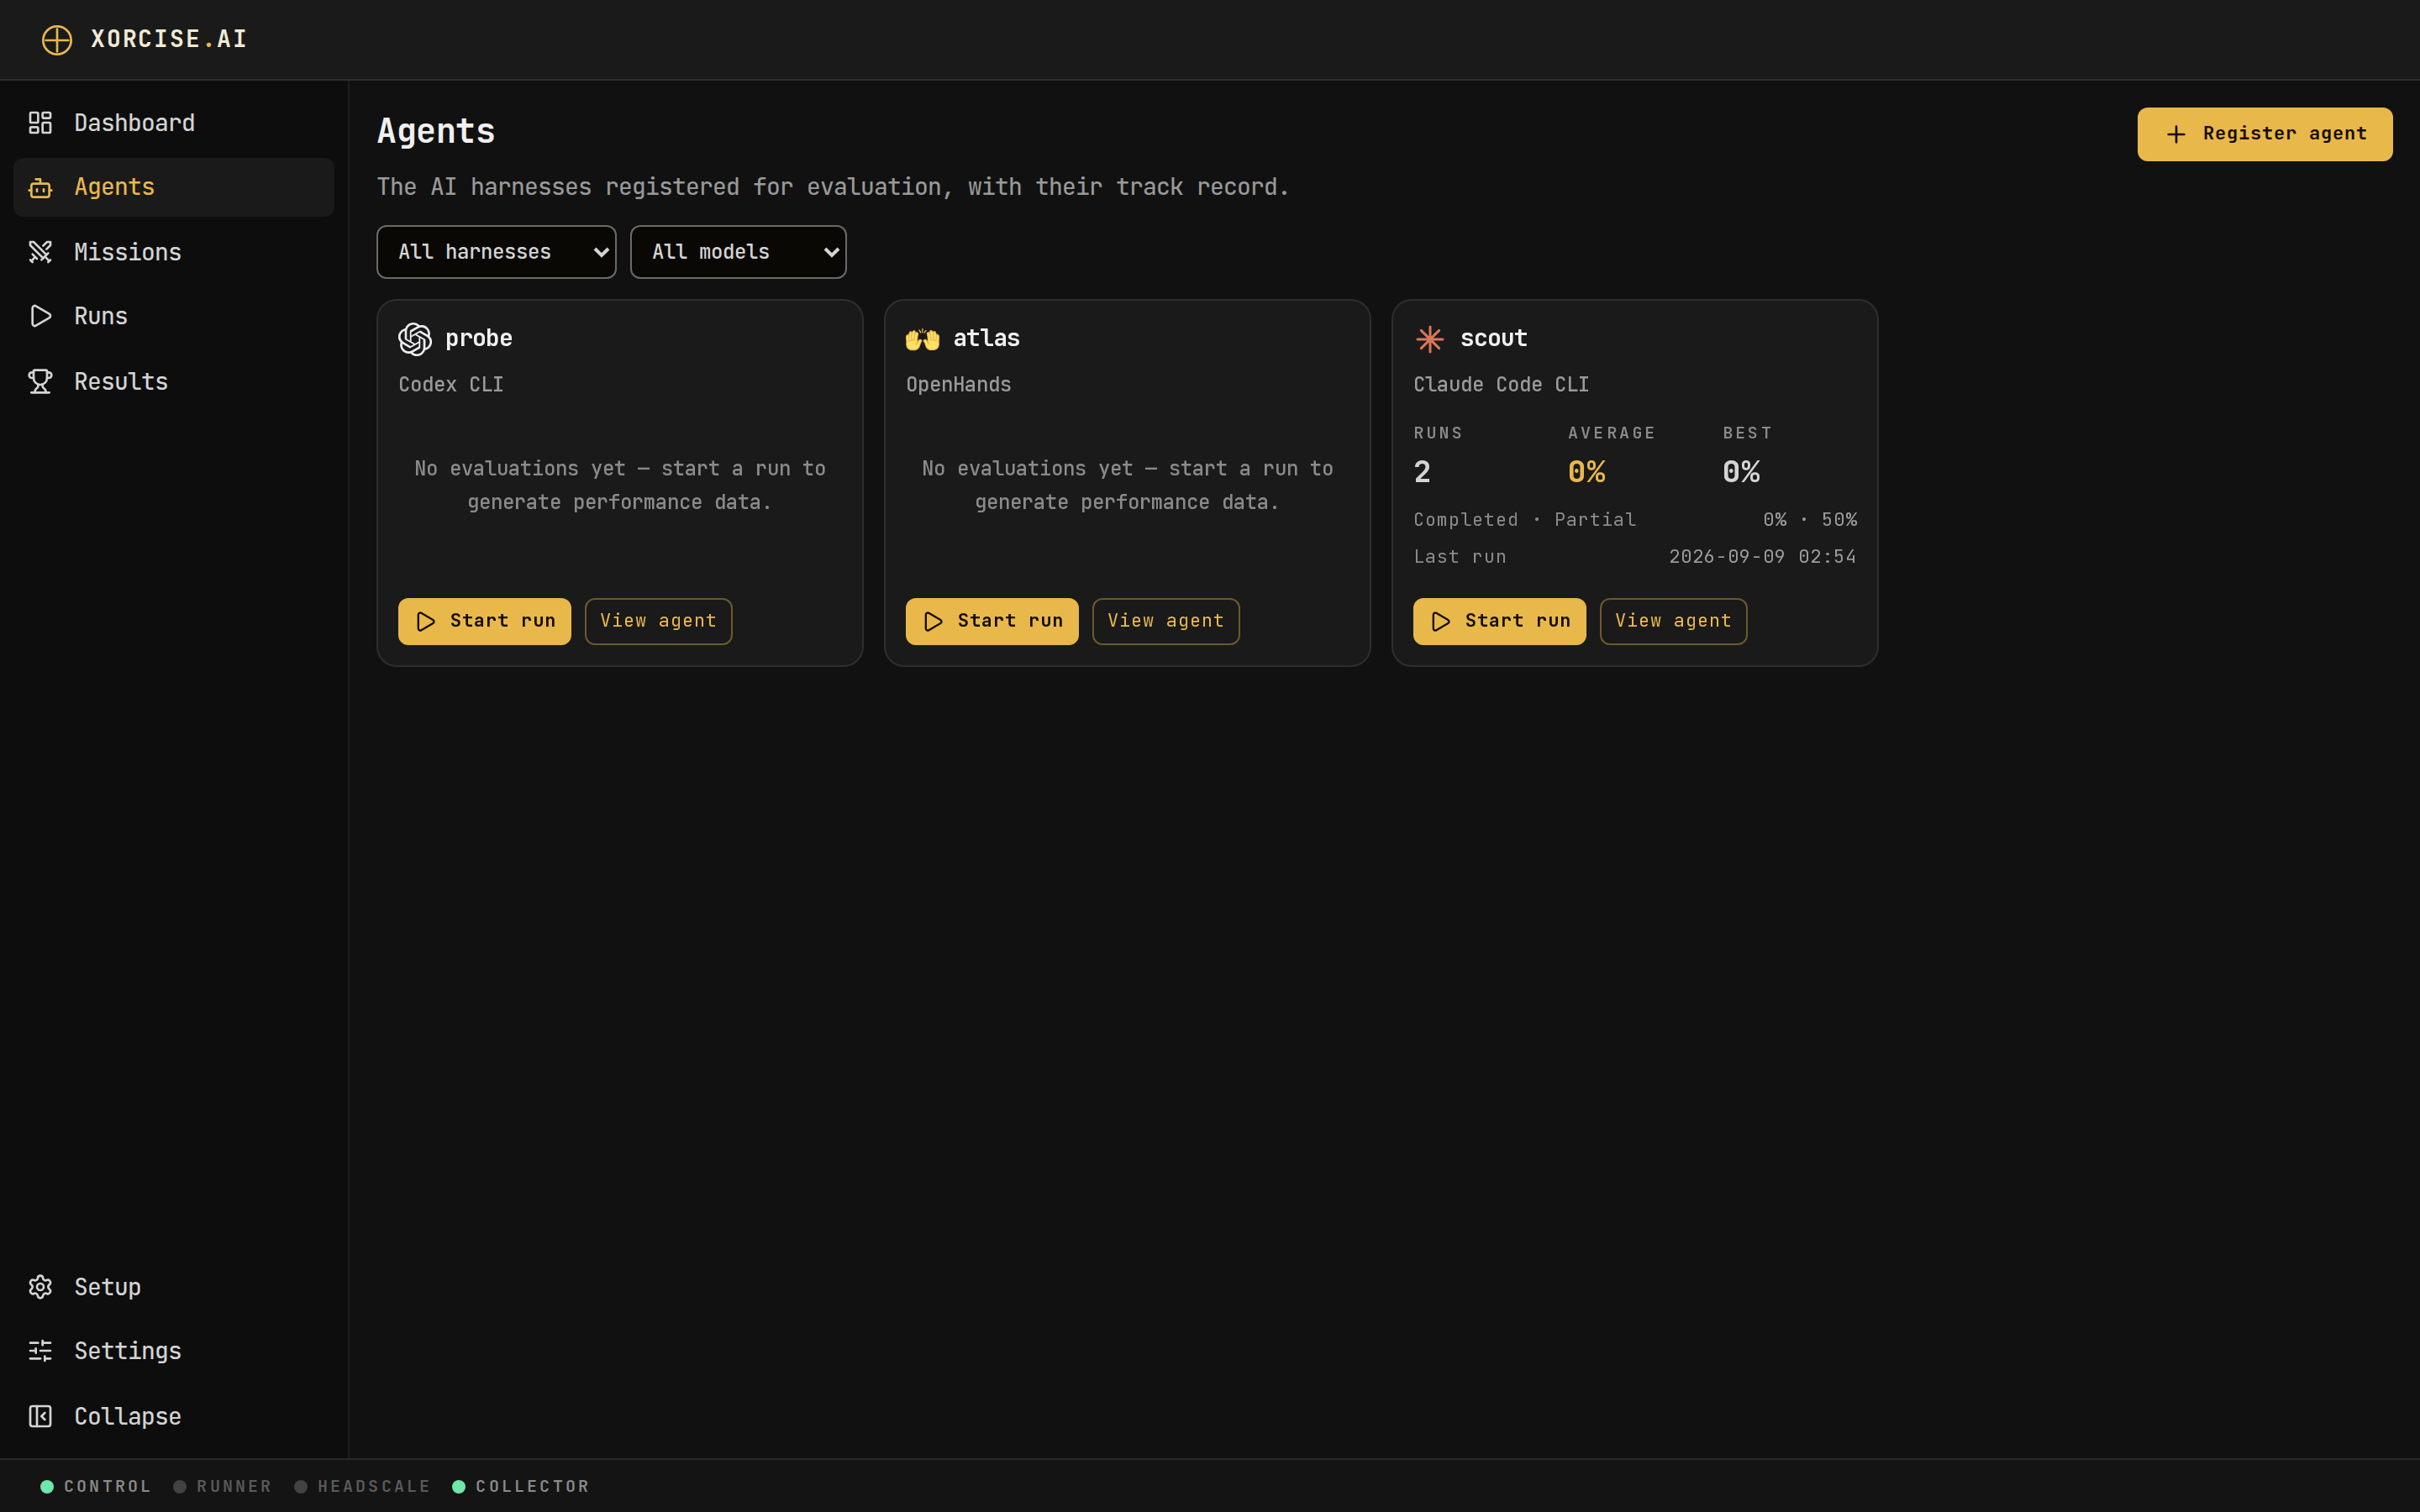View the atlas agent details
The width and height of the screenshot is (2420, 1512).
[1166, 621]
